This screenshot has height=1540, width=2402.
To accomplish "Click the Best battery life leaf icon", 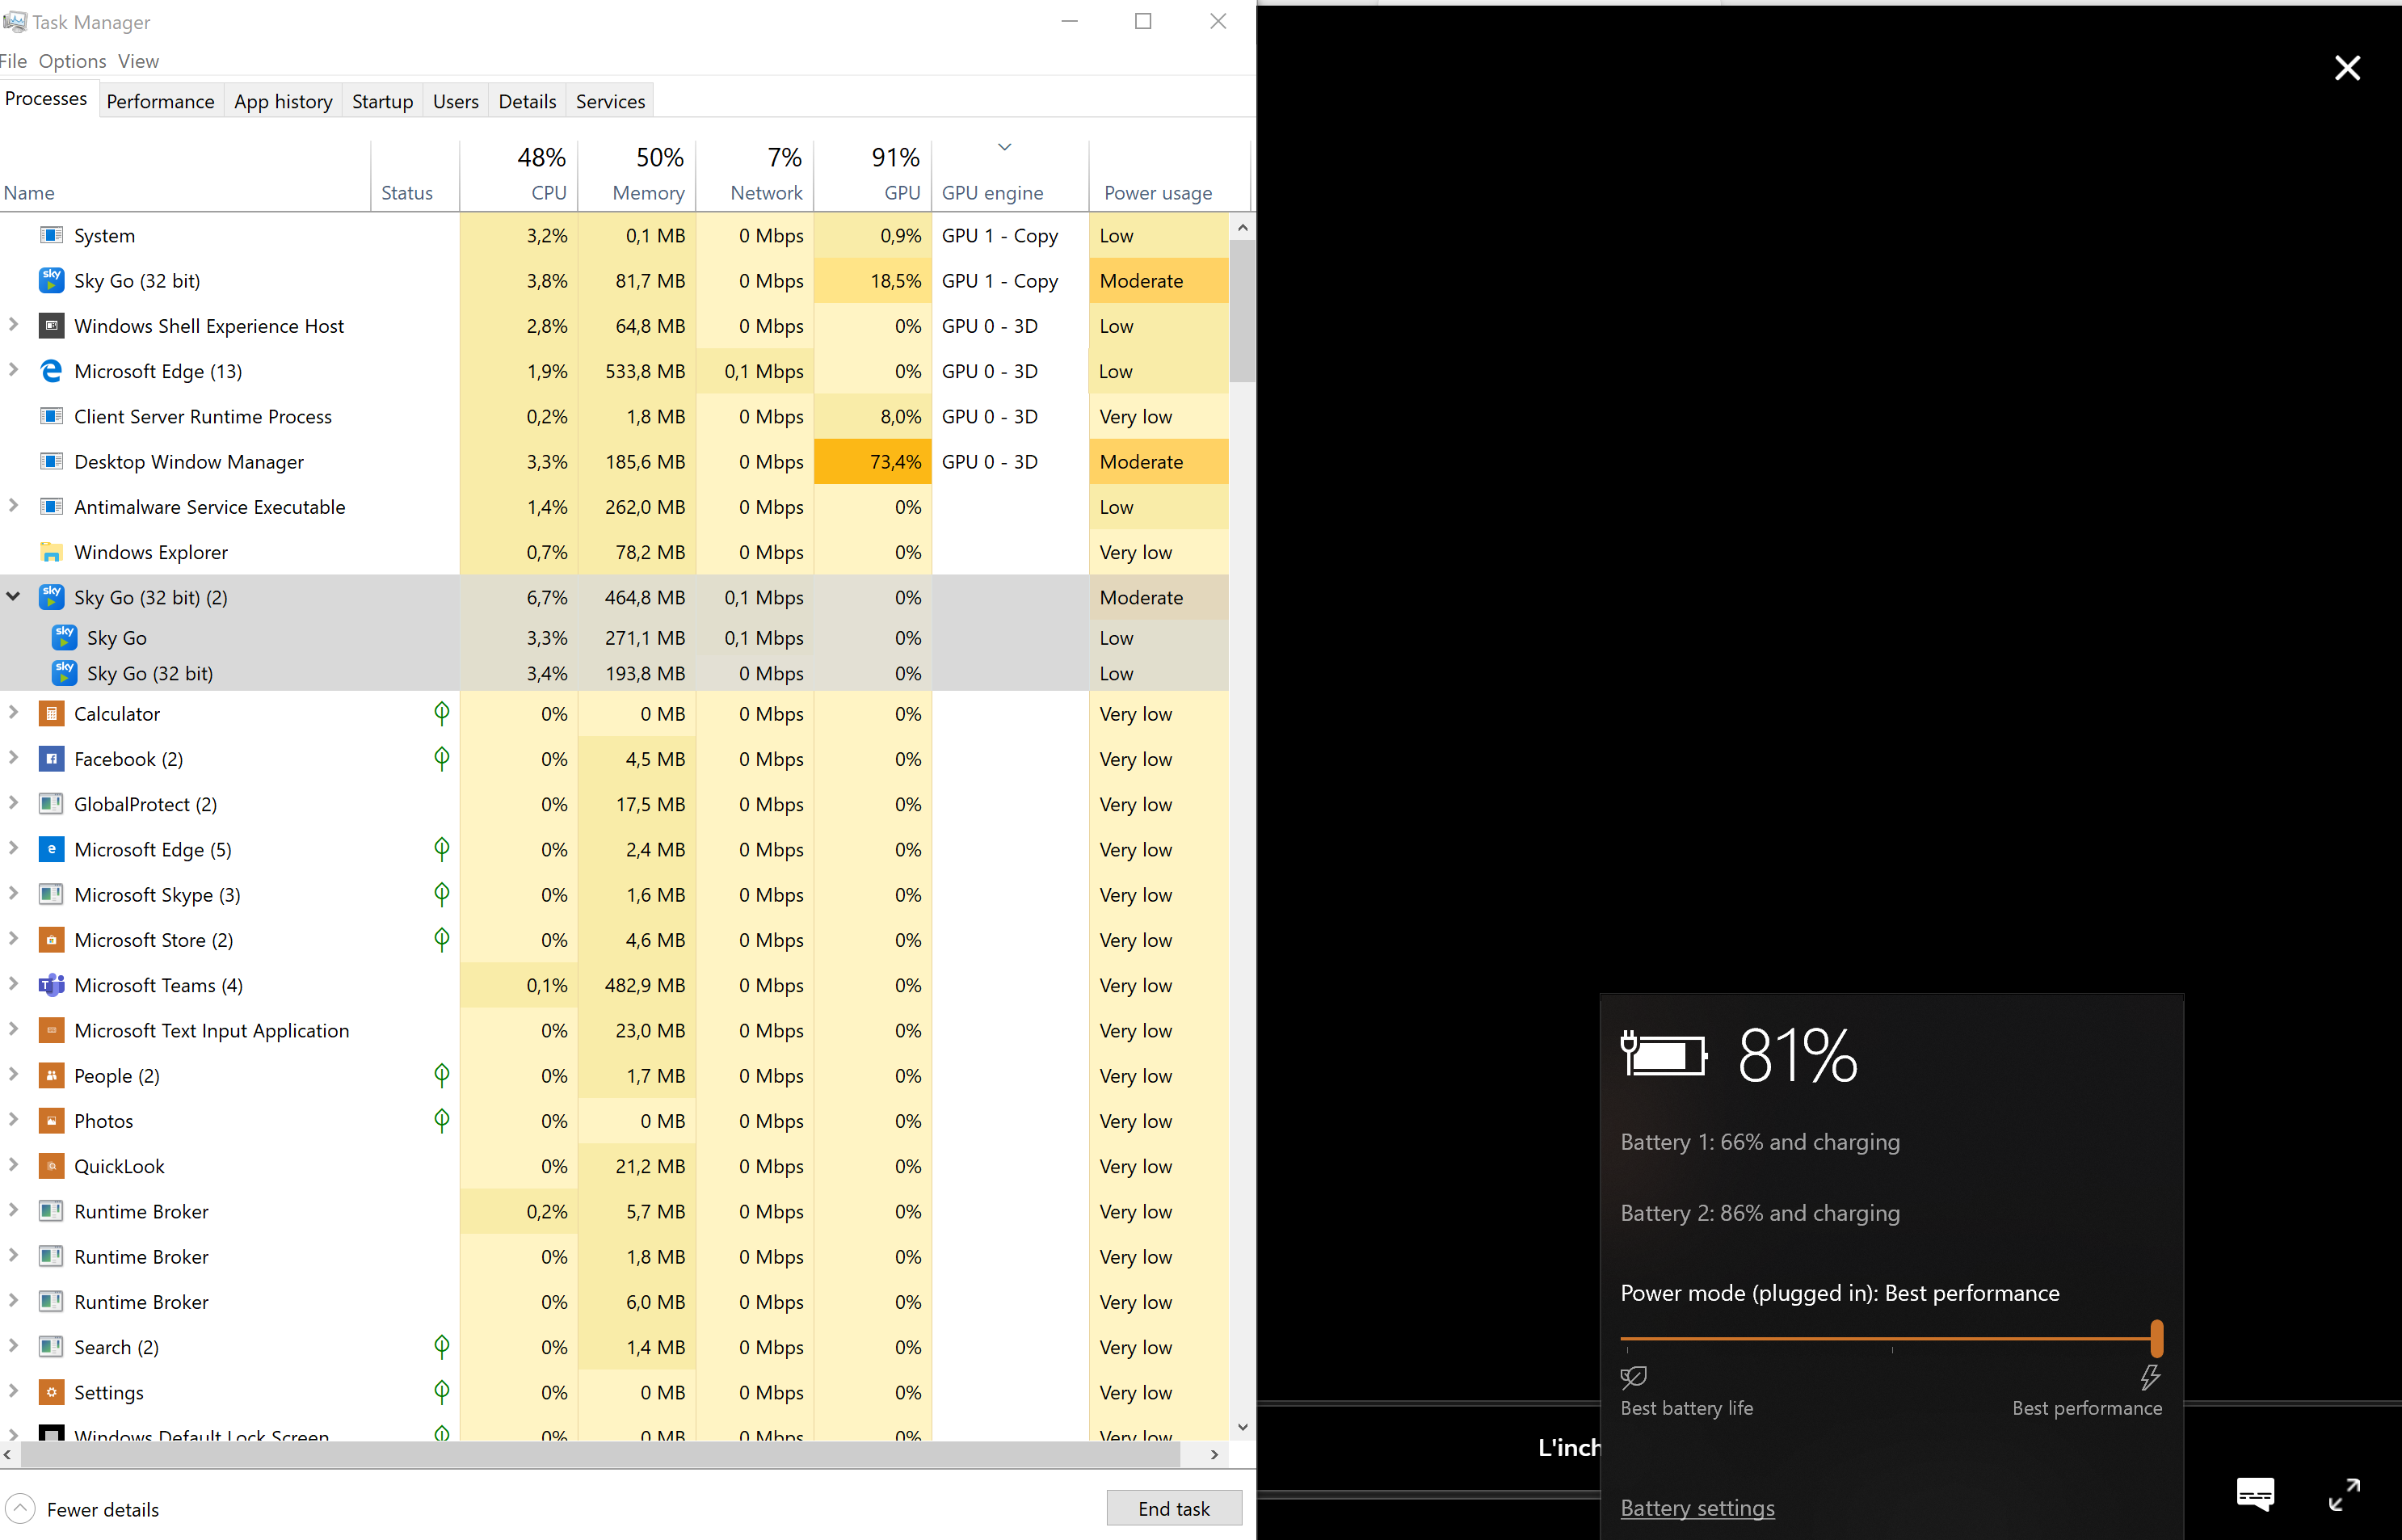I will 1633,1377.
